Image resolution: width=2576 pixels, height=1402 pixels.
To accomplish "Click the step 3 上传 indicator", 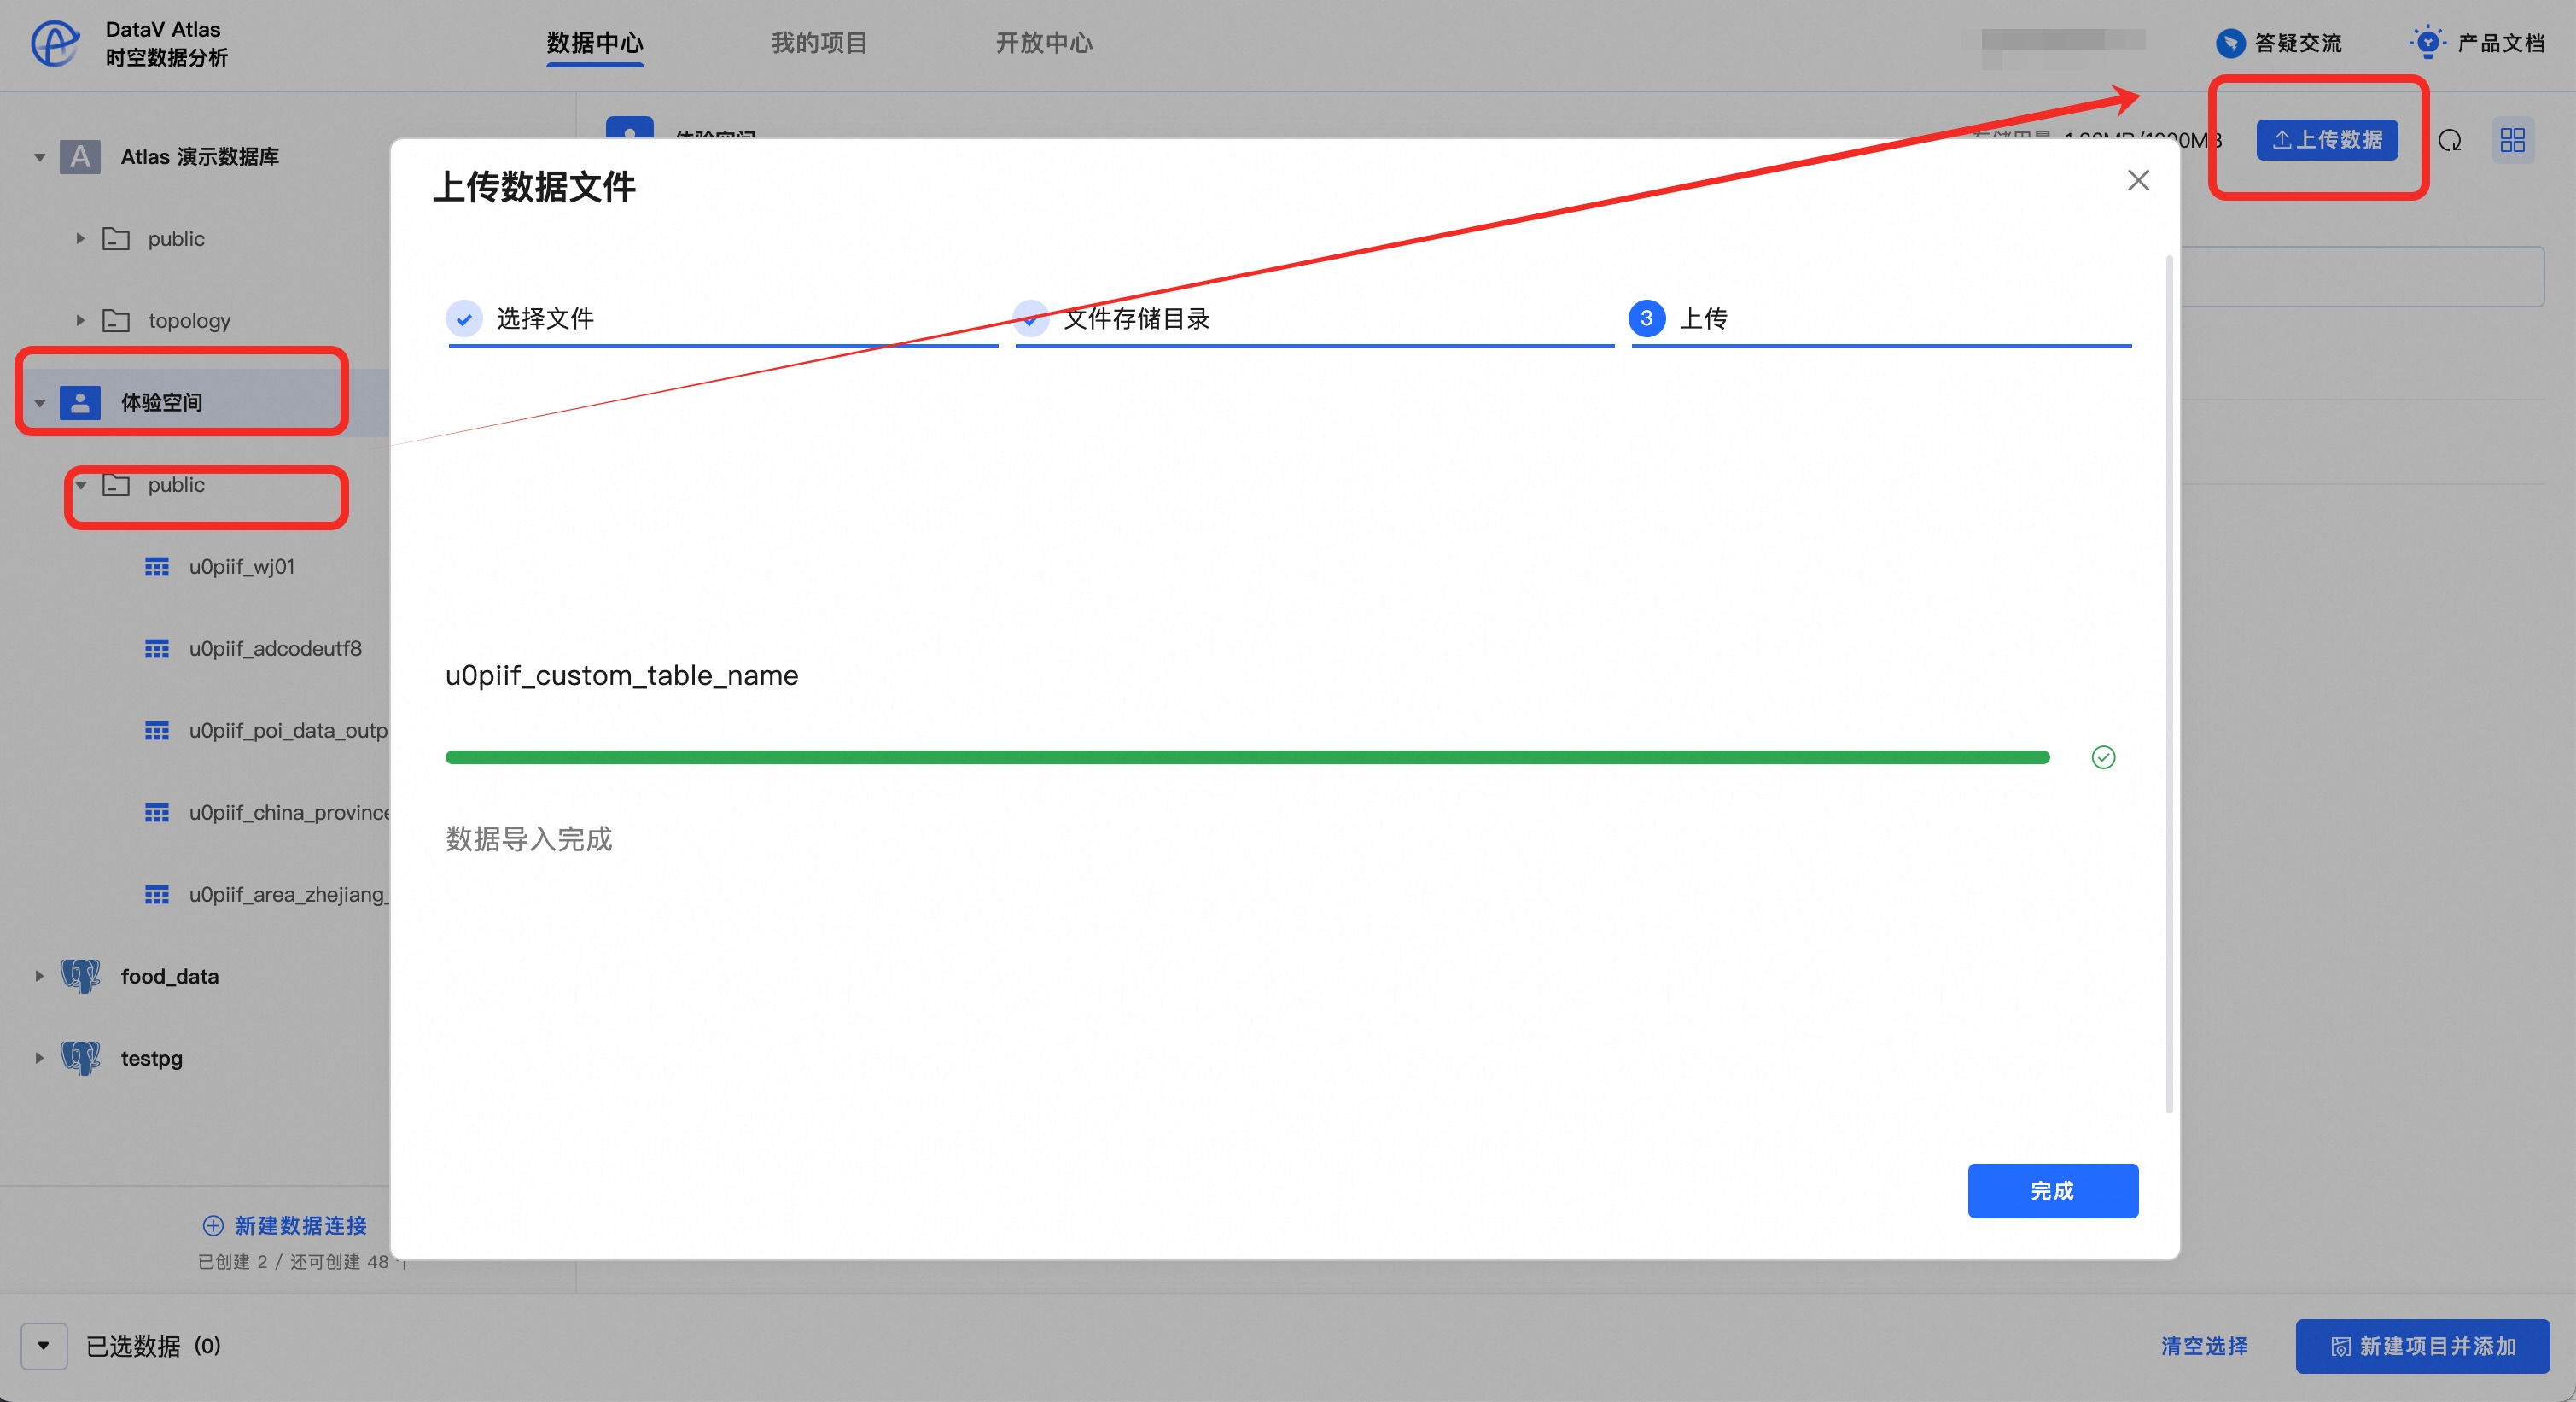I will 1646,319.
